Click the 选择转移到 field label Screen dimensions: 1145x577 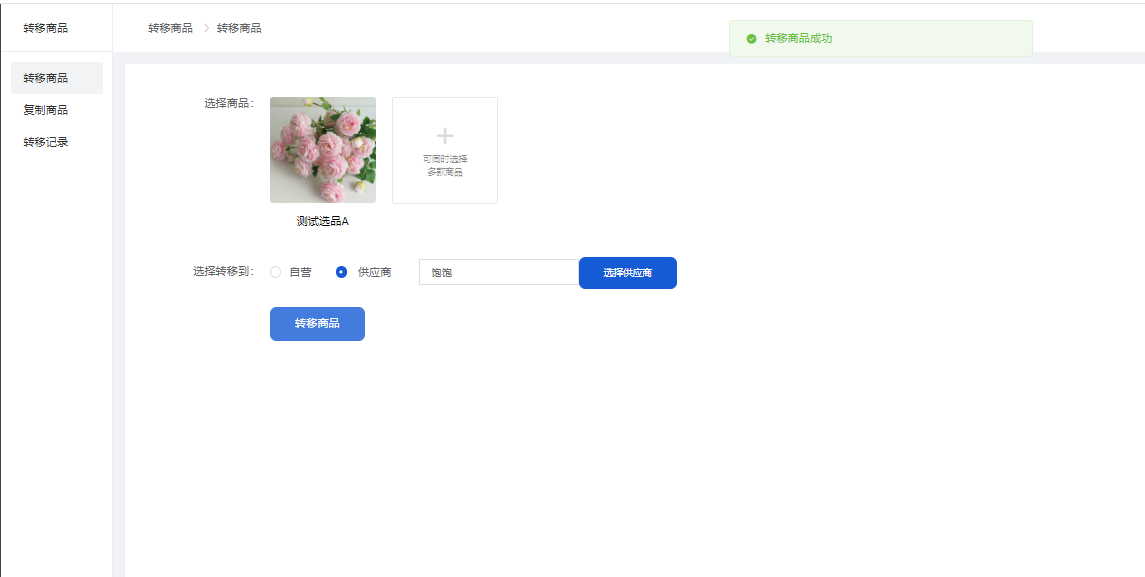click(223, 271)
